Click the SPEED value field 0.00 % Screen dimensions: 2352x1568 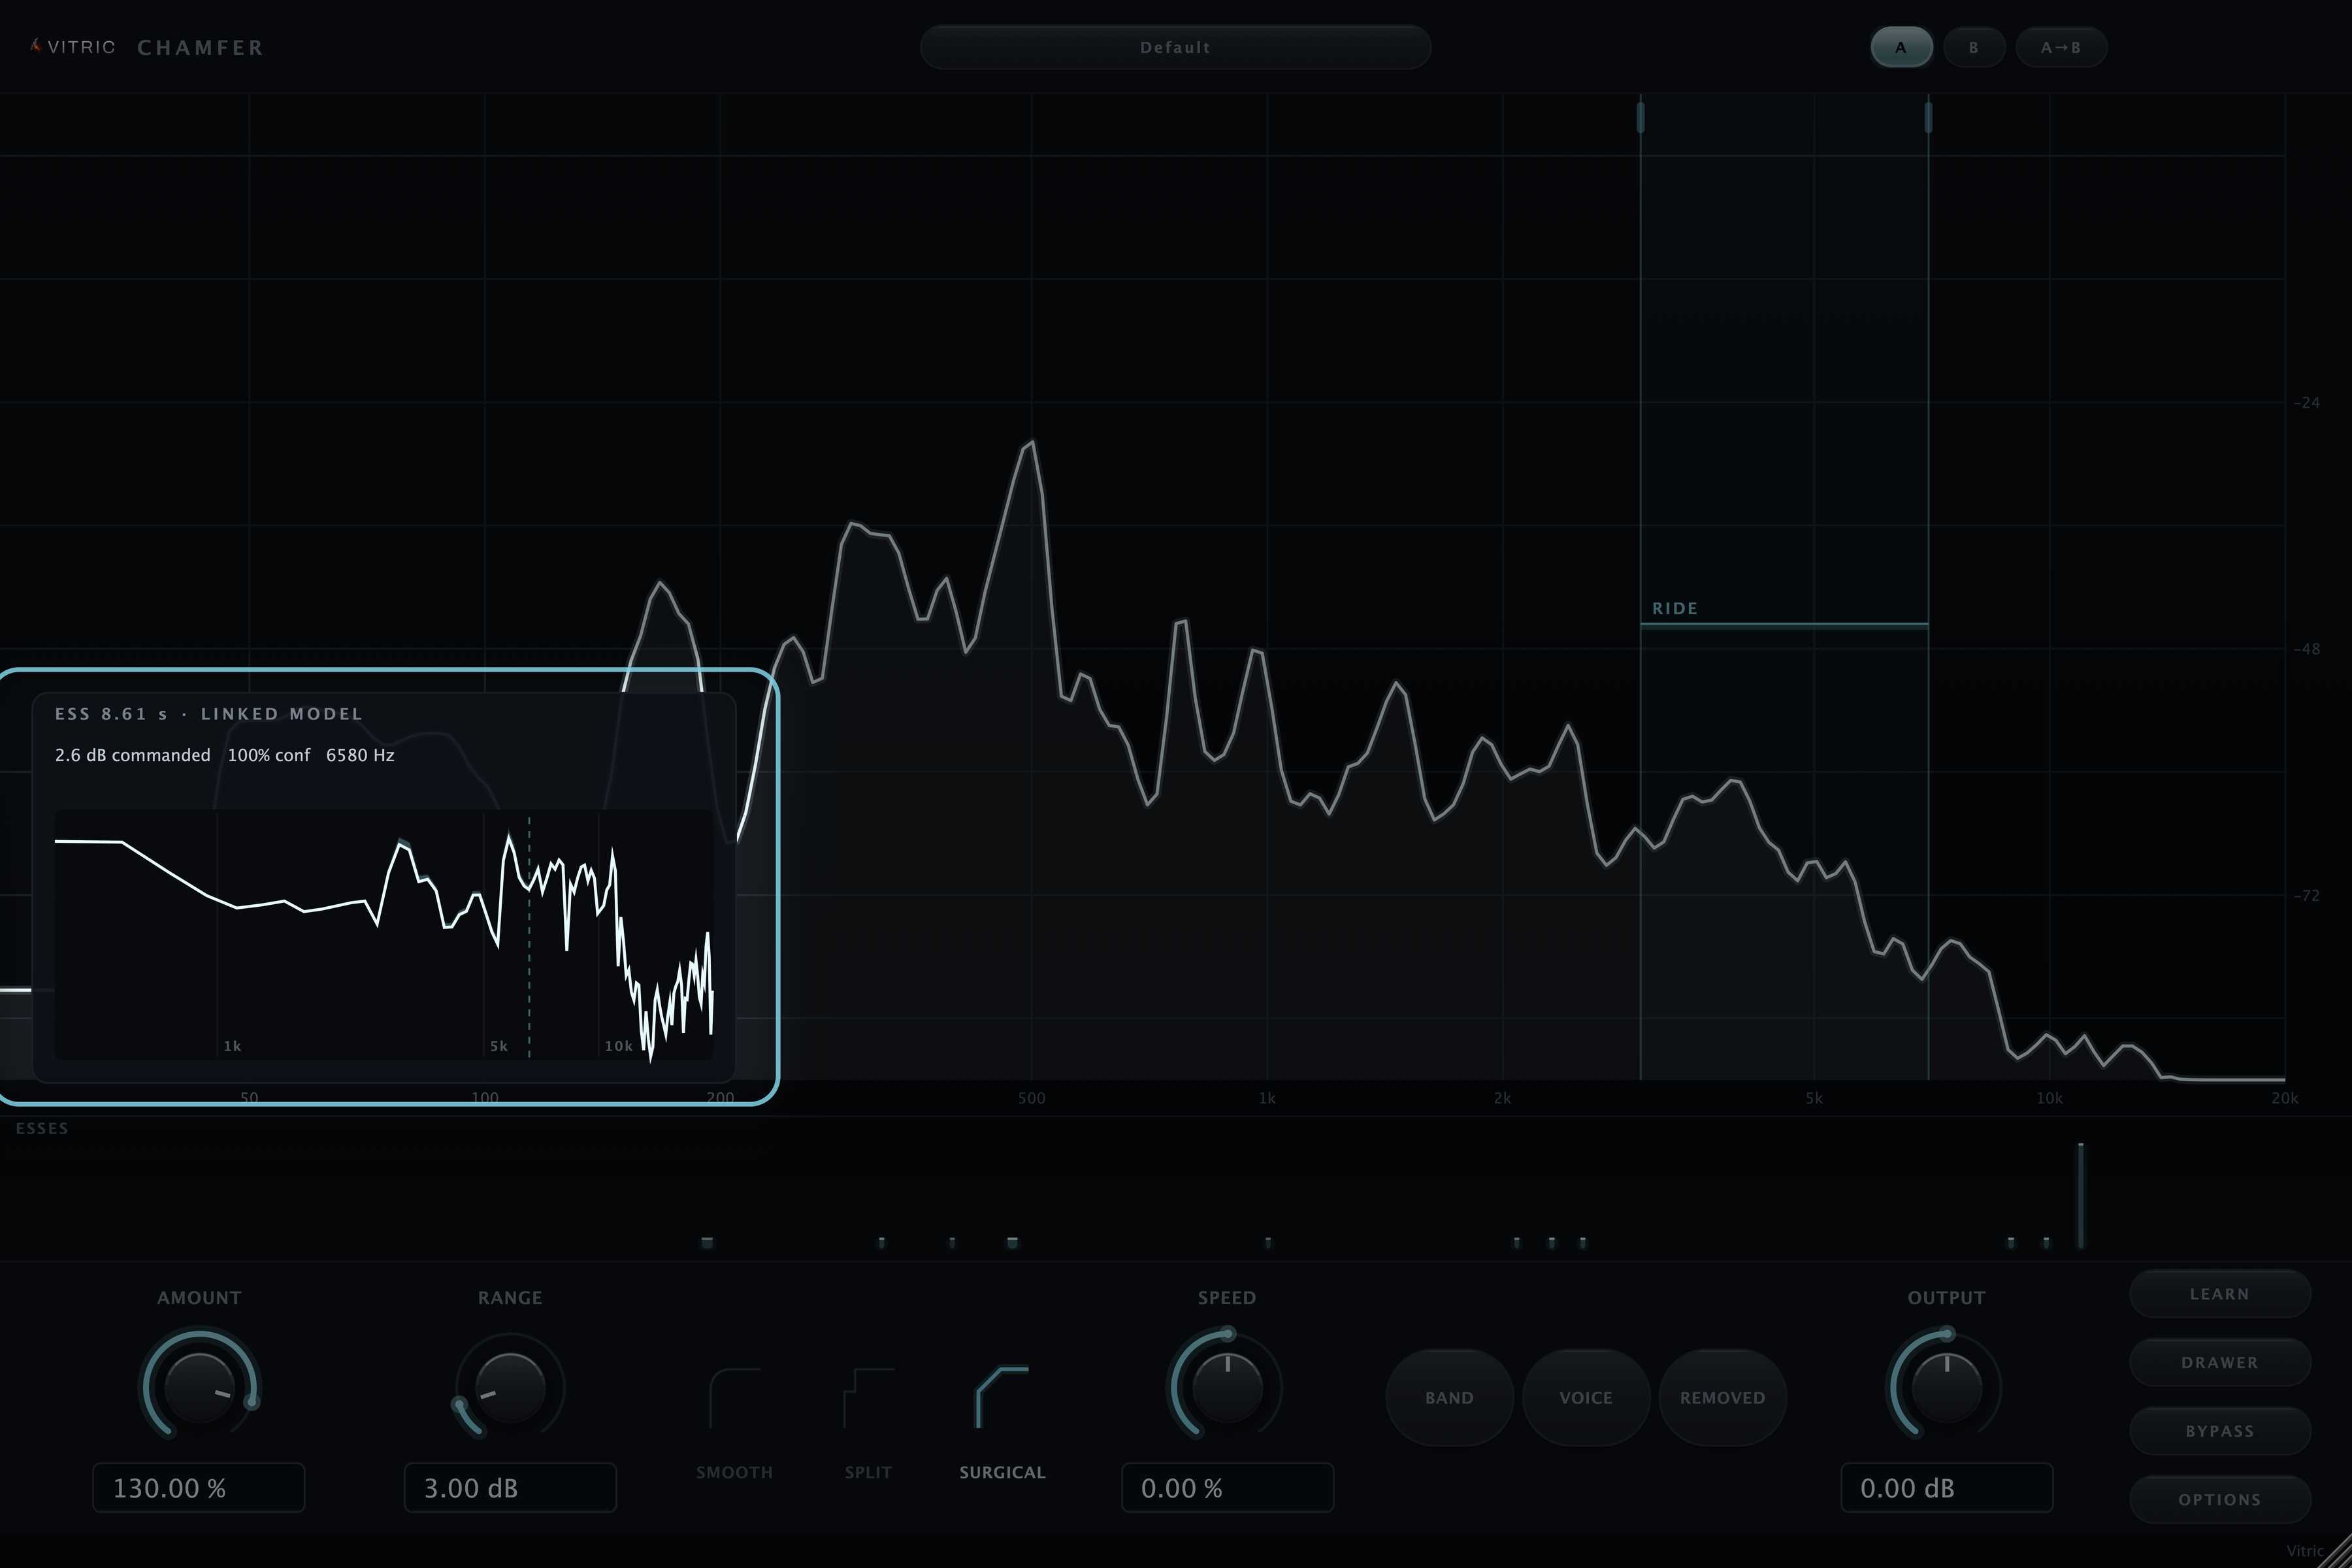click(x=1227, y=1487)
